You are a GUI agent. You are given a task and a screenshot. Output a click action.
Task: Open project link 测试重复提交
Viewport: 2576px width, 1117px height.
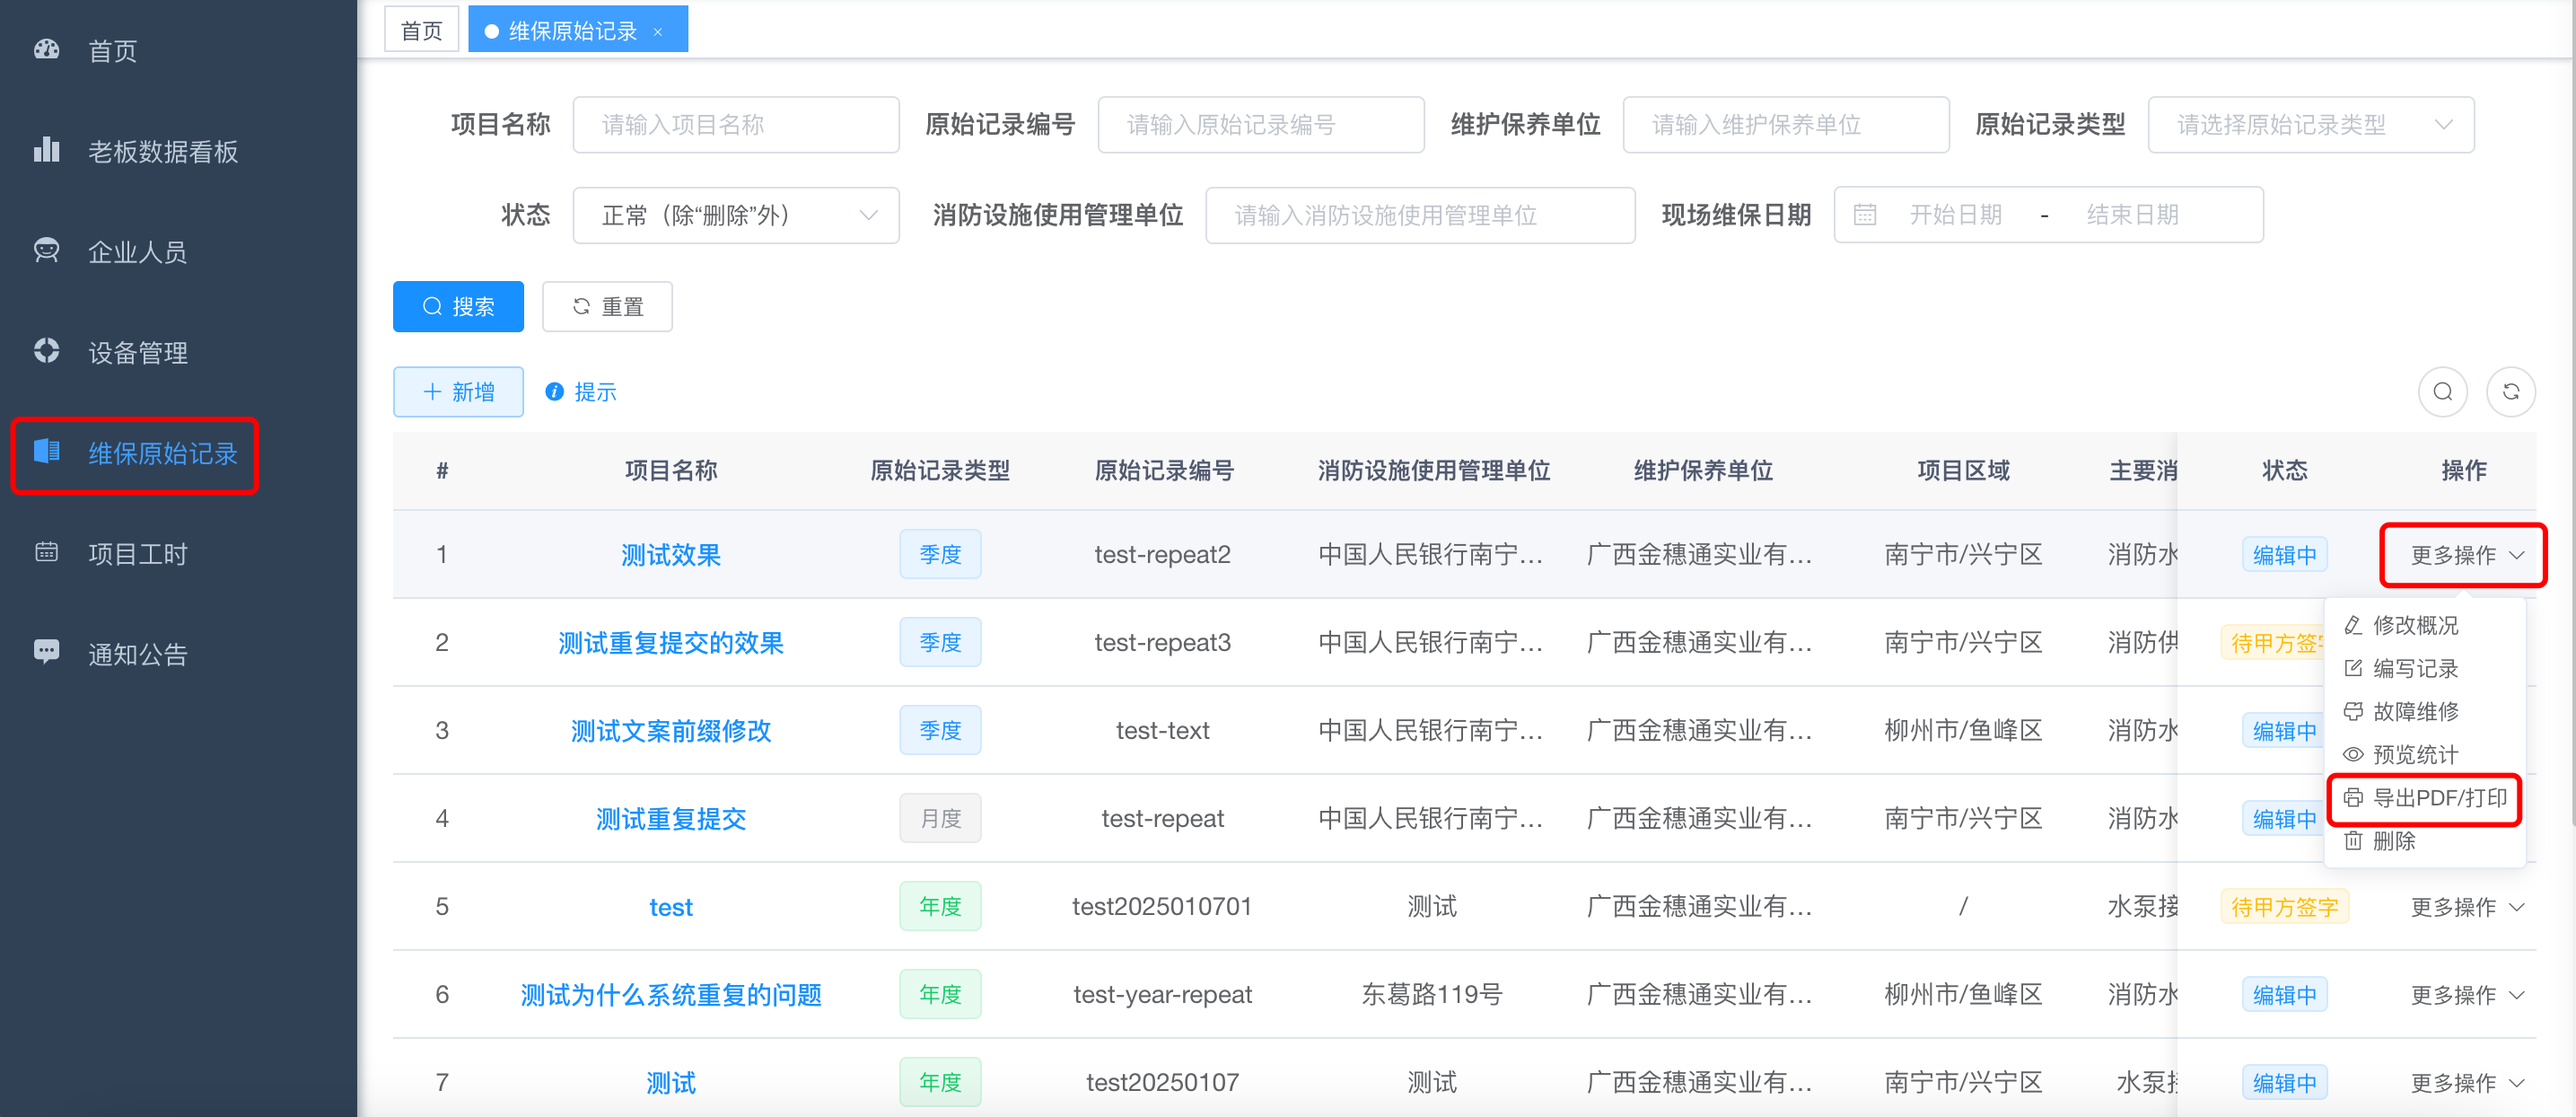pyautogui.click(x=671, y=819)
